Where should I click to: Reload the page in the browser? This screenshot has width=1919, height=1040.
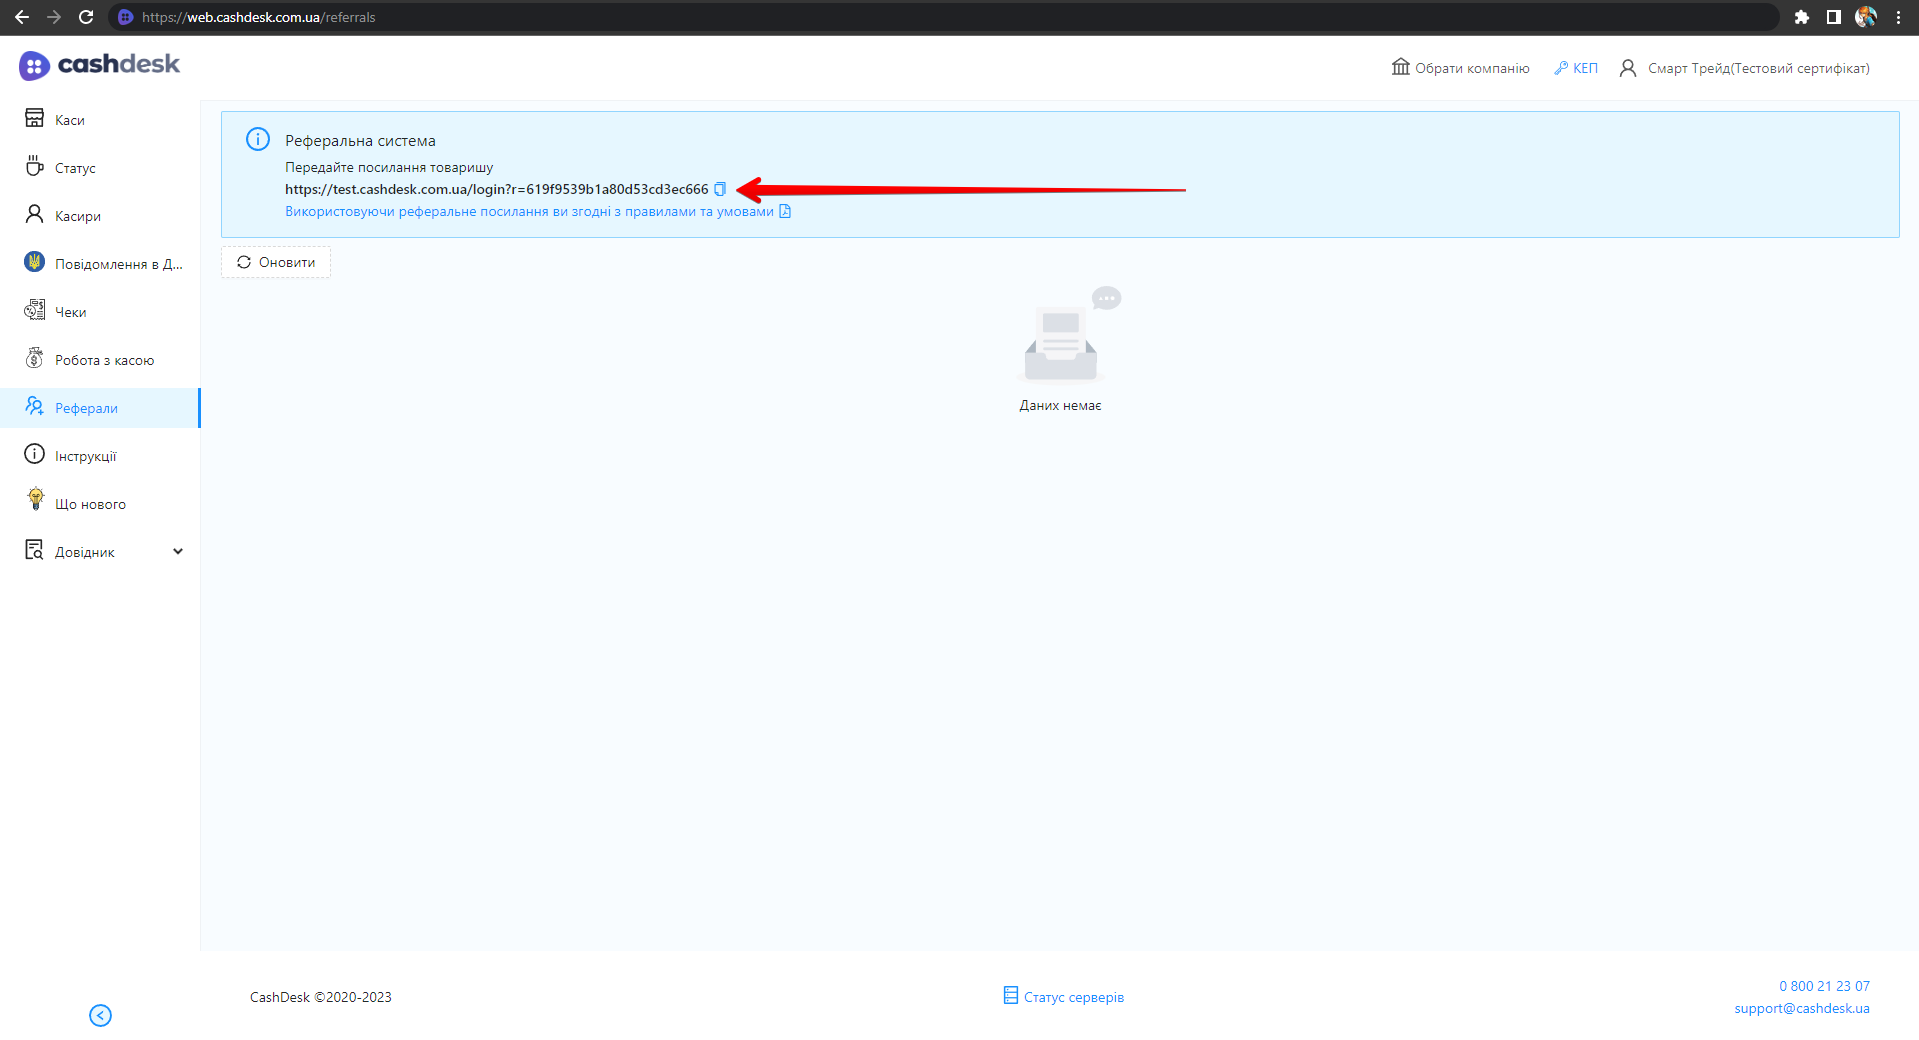click(86, 17)
